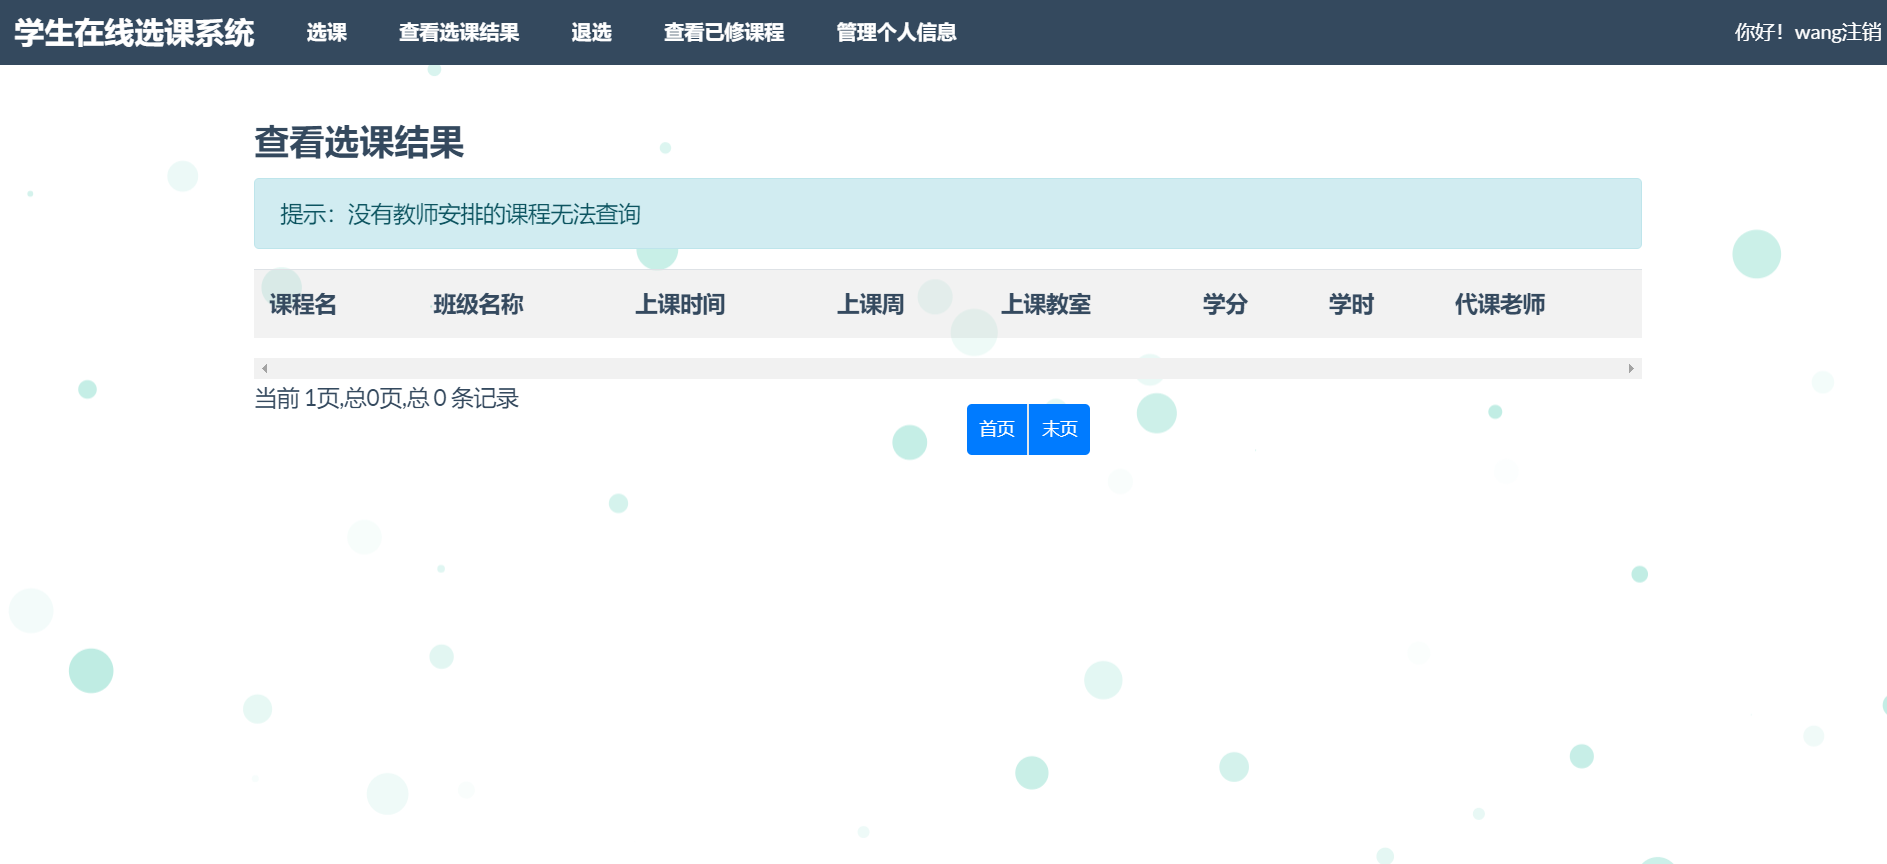Select the 代课老师 column header

coord(1499,304)
